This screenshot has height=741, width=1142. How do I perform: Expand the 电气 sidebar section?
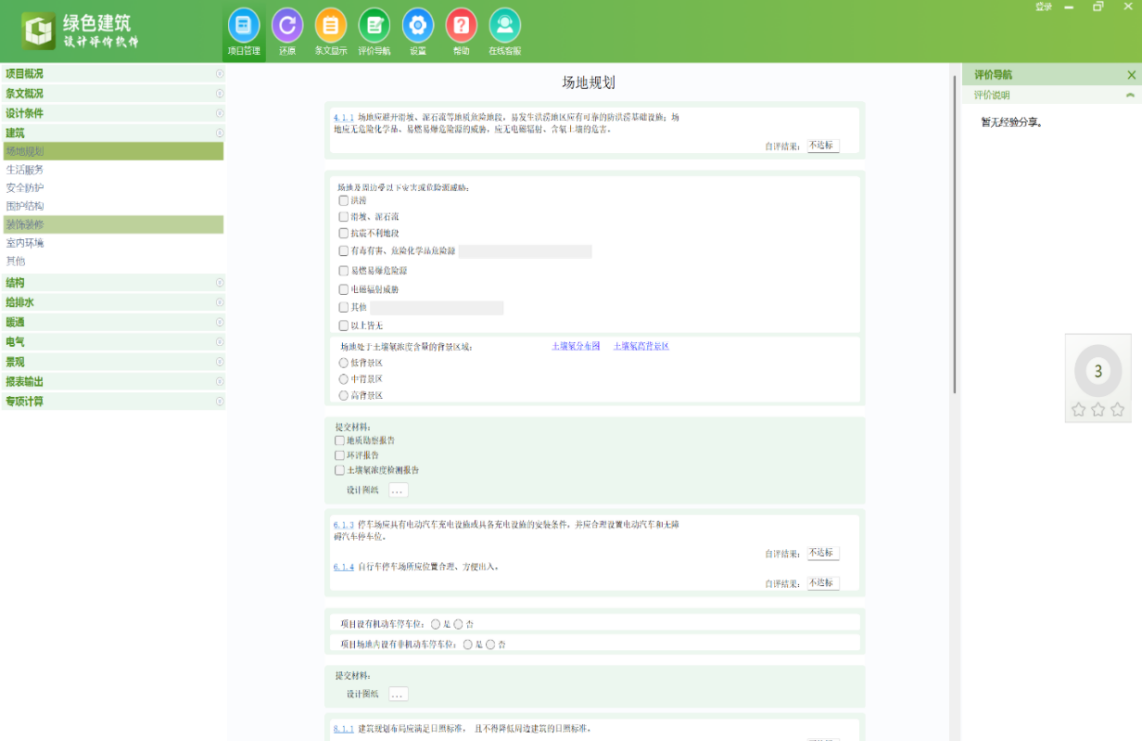click(x=112, y=339)
